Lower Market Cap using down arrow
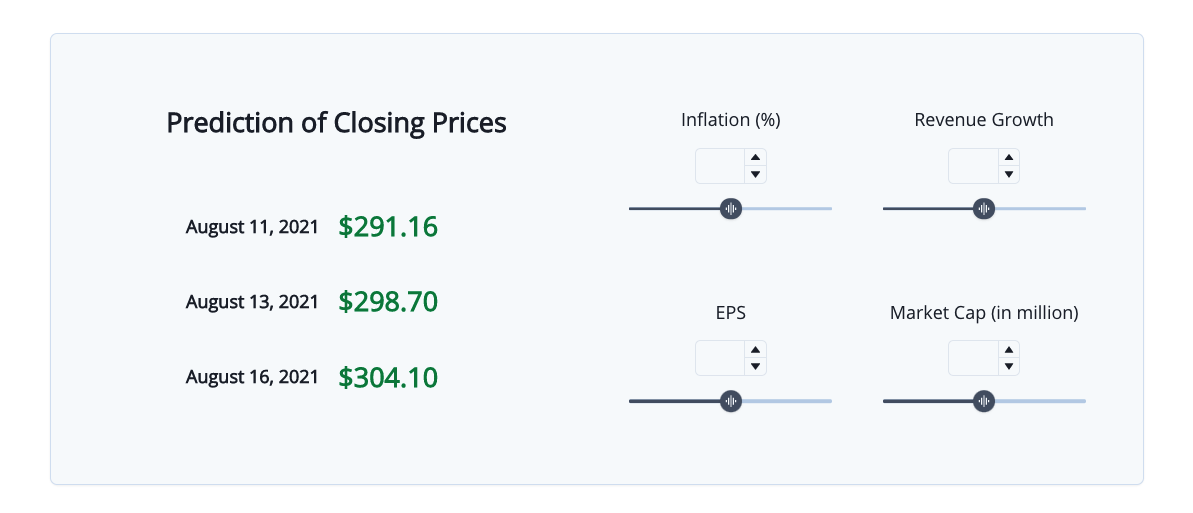This screenshot has width=1193, height=513. coord(1009,367)
